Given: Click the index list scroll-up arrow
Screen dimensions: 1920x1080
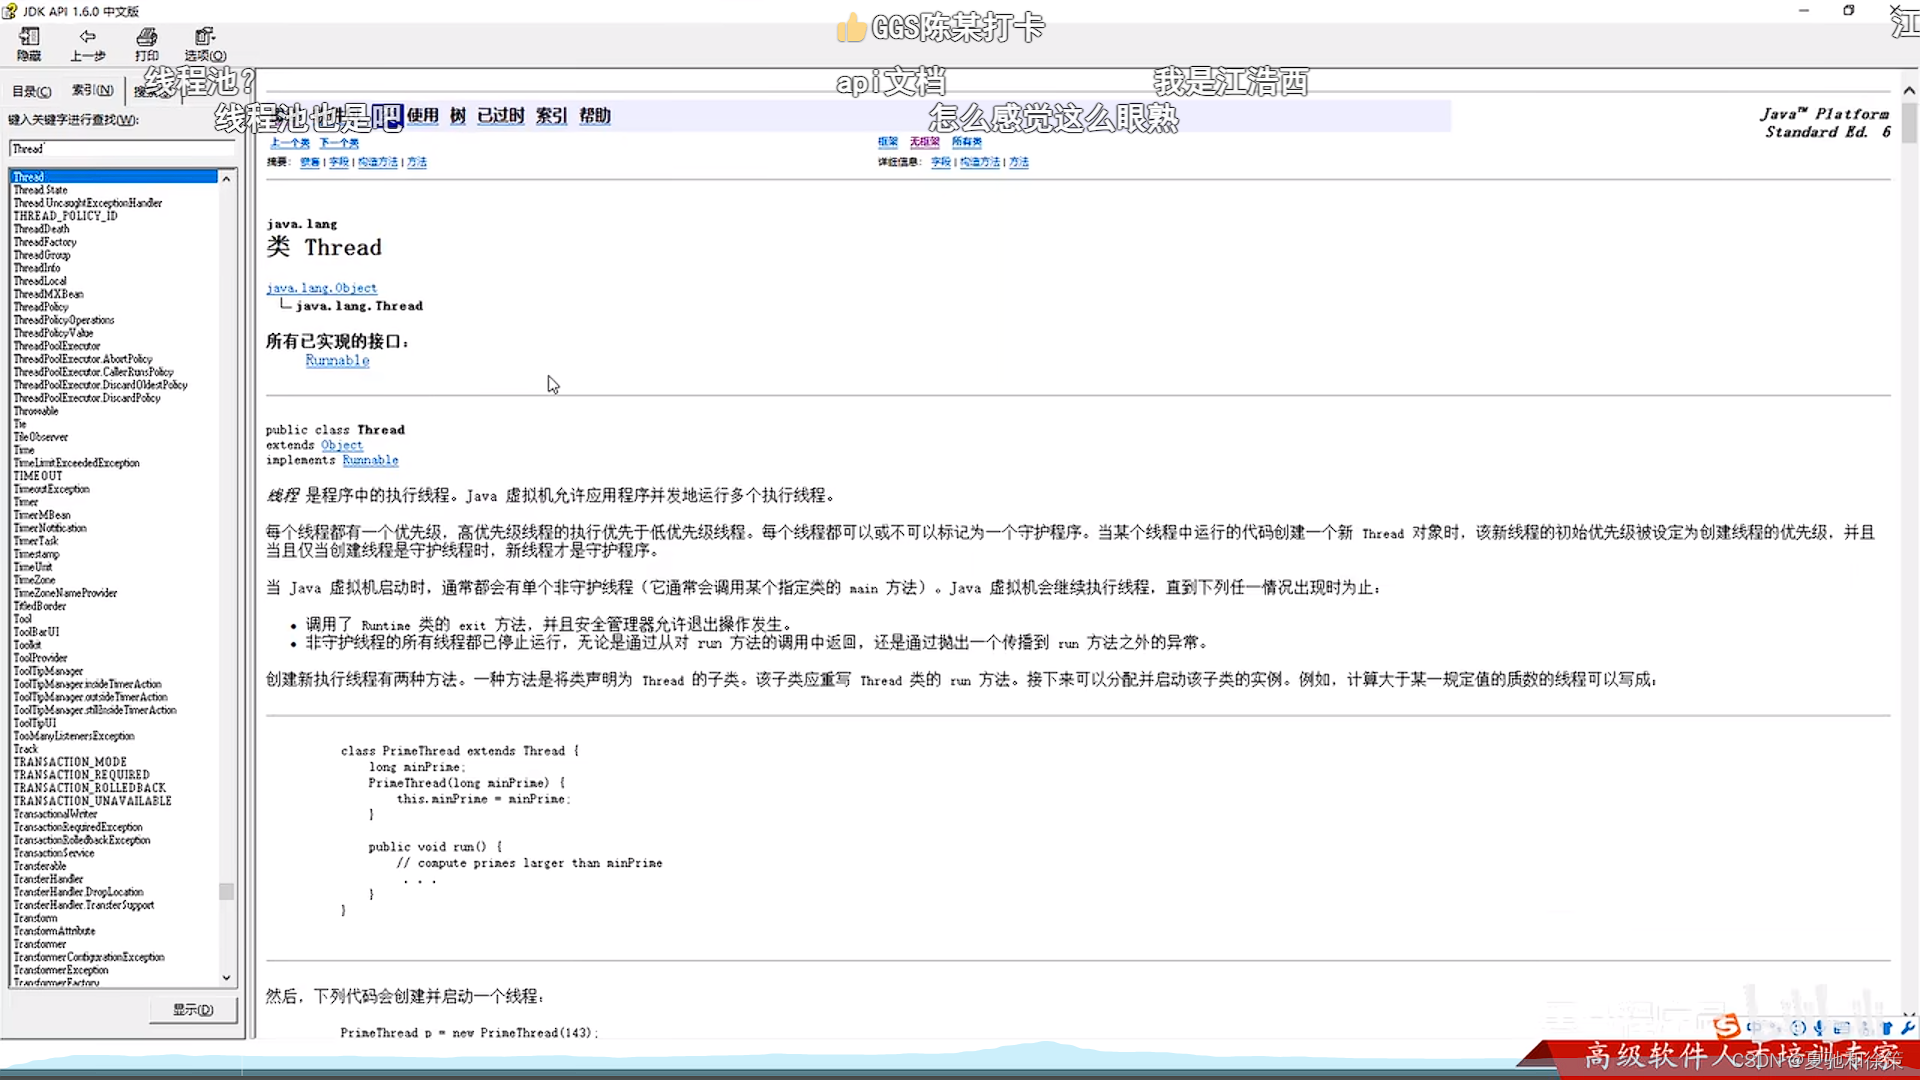Looking at the screenshot, I should coord(226,178).
